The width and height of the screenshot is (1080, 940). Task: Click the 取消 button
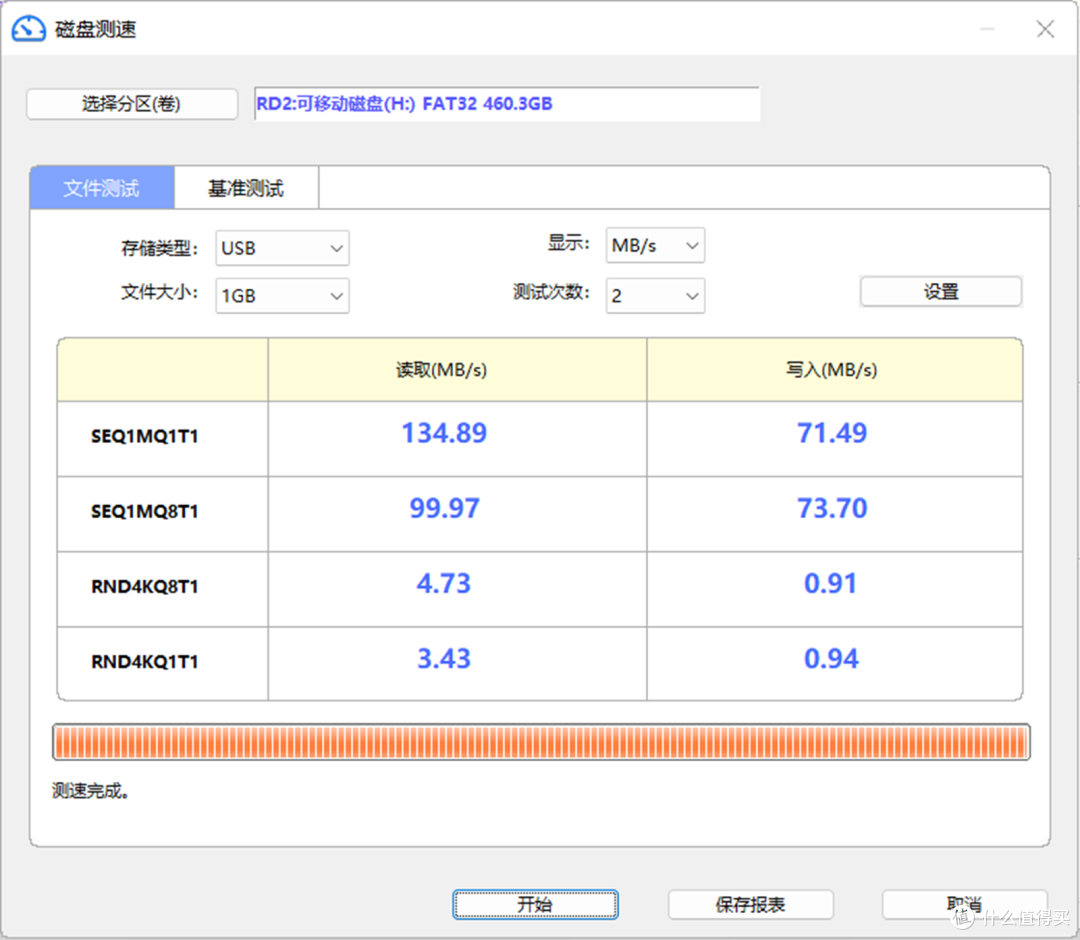point(964,904)
